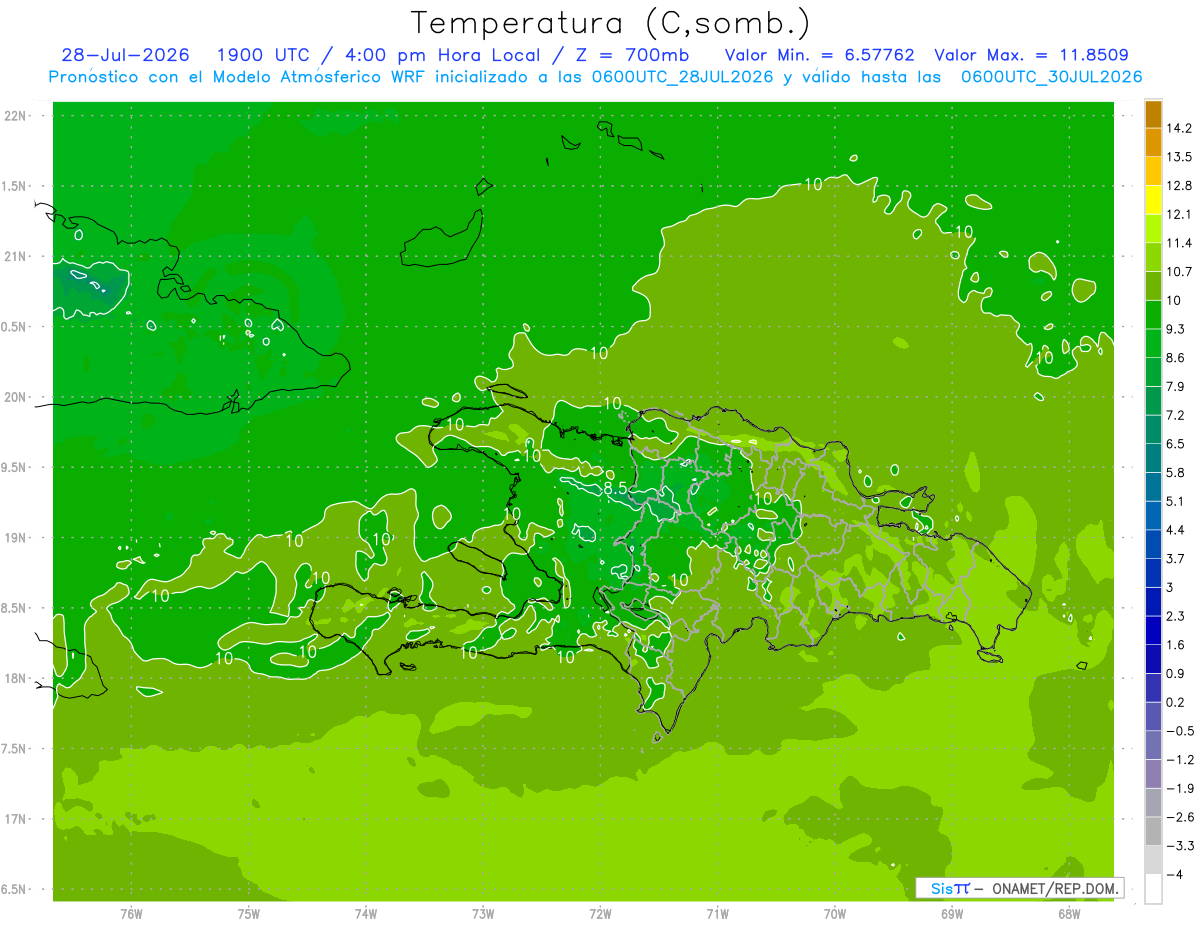The width and height of the screenshot is (1200, 927).
Task: Click the "19N" latitude label
Action: (x=15, y=538)
